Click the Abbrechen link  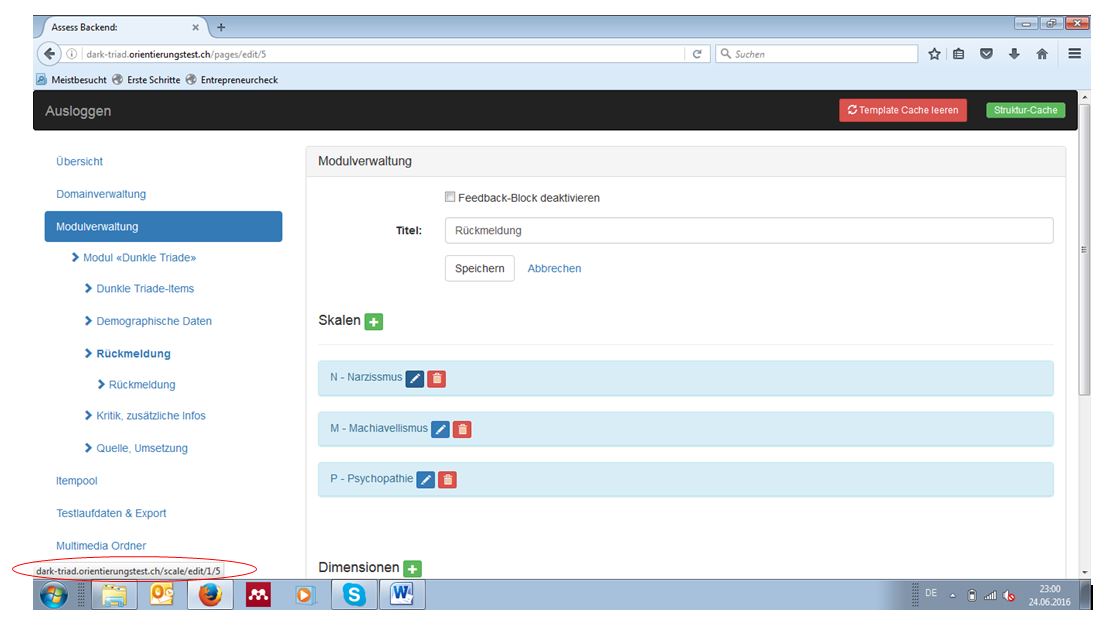pyautogui.click(x=554, y=268)
